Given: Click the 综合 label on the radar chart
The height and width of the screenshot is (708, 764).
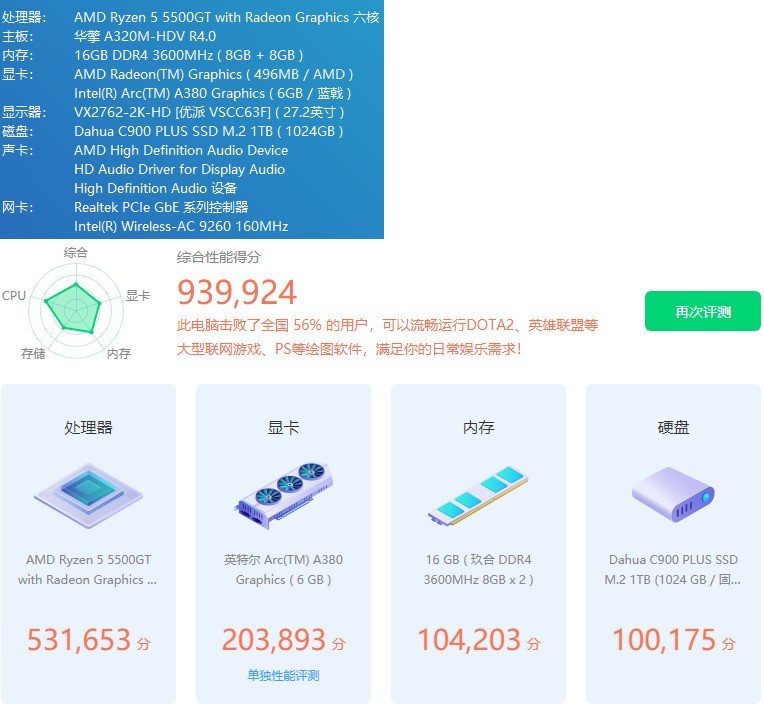Looking at the screenshot, I should point(76,252).
